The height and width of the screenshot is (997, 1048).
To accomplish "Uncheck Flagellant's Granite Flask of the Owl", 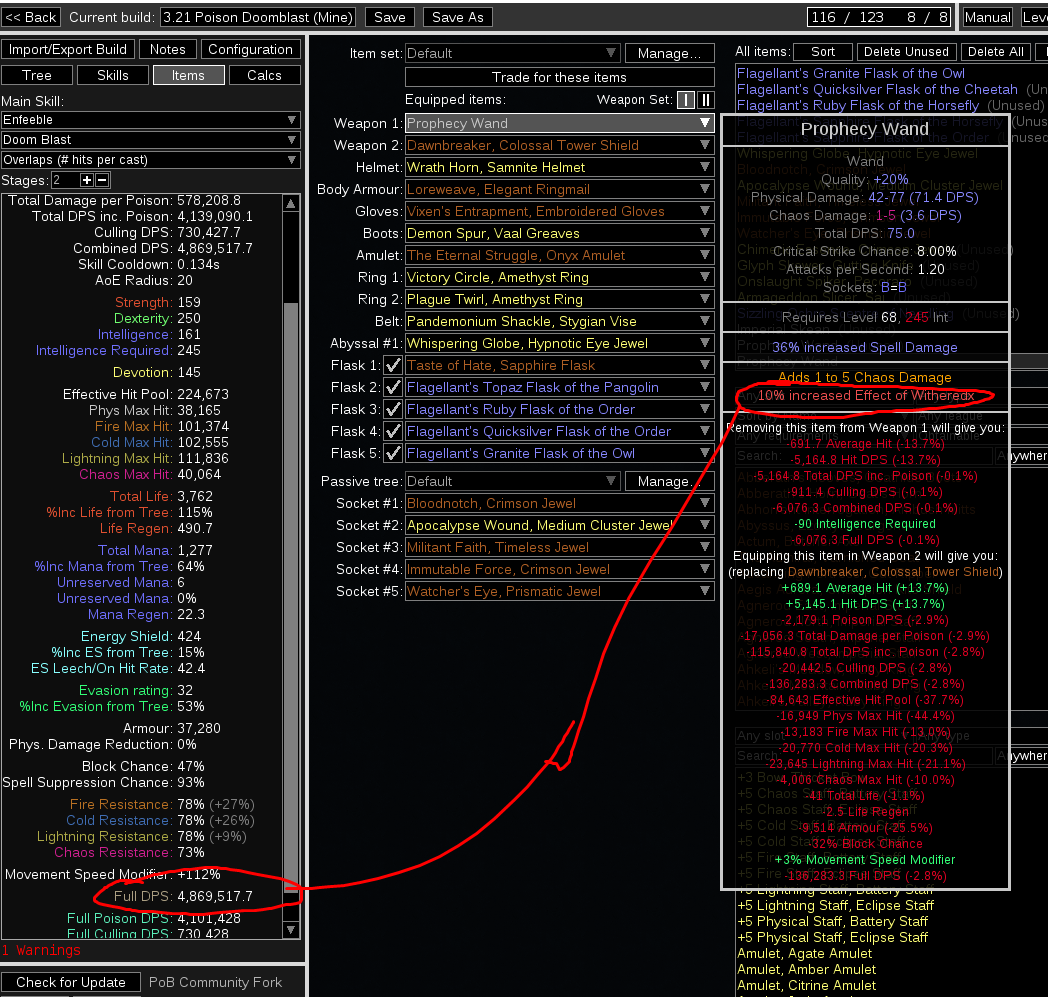I will coord(392,453).
